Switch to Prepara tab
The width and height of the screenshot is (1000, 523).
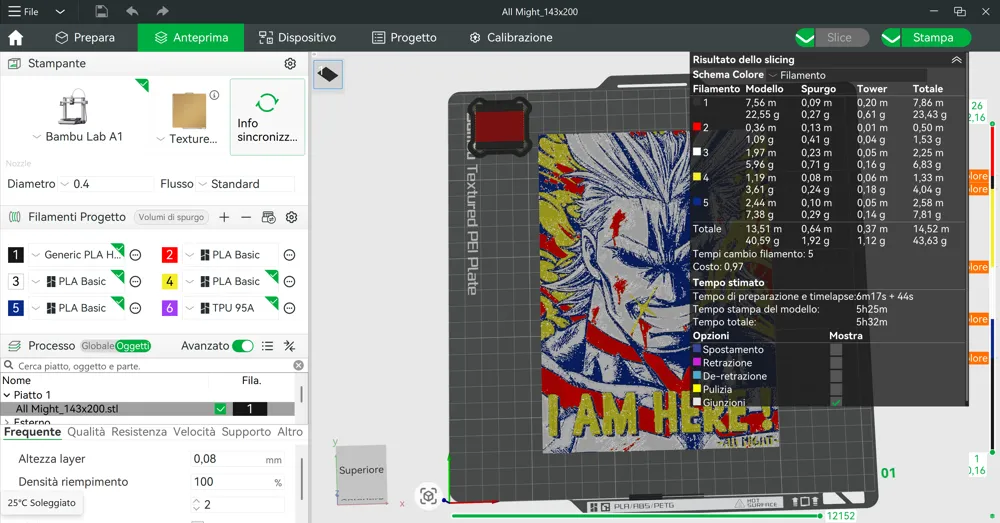[x=85, y=38]
